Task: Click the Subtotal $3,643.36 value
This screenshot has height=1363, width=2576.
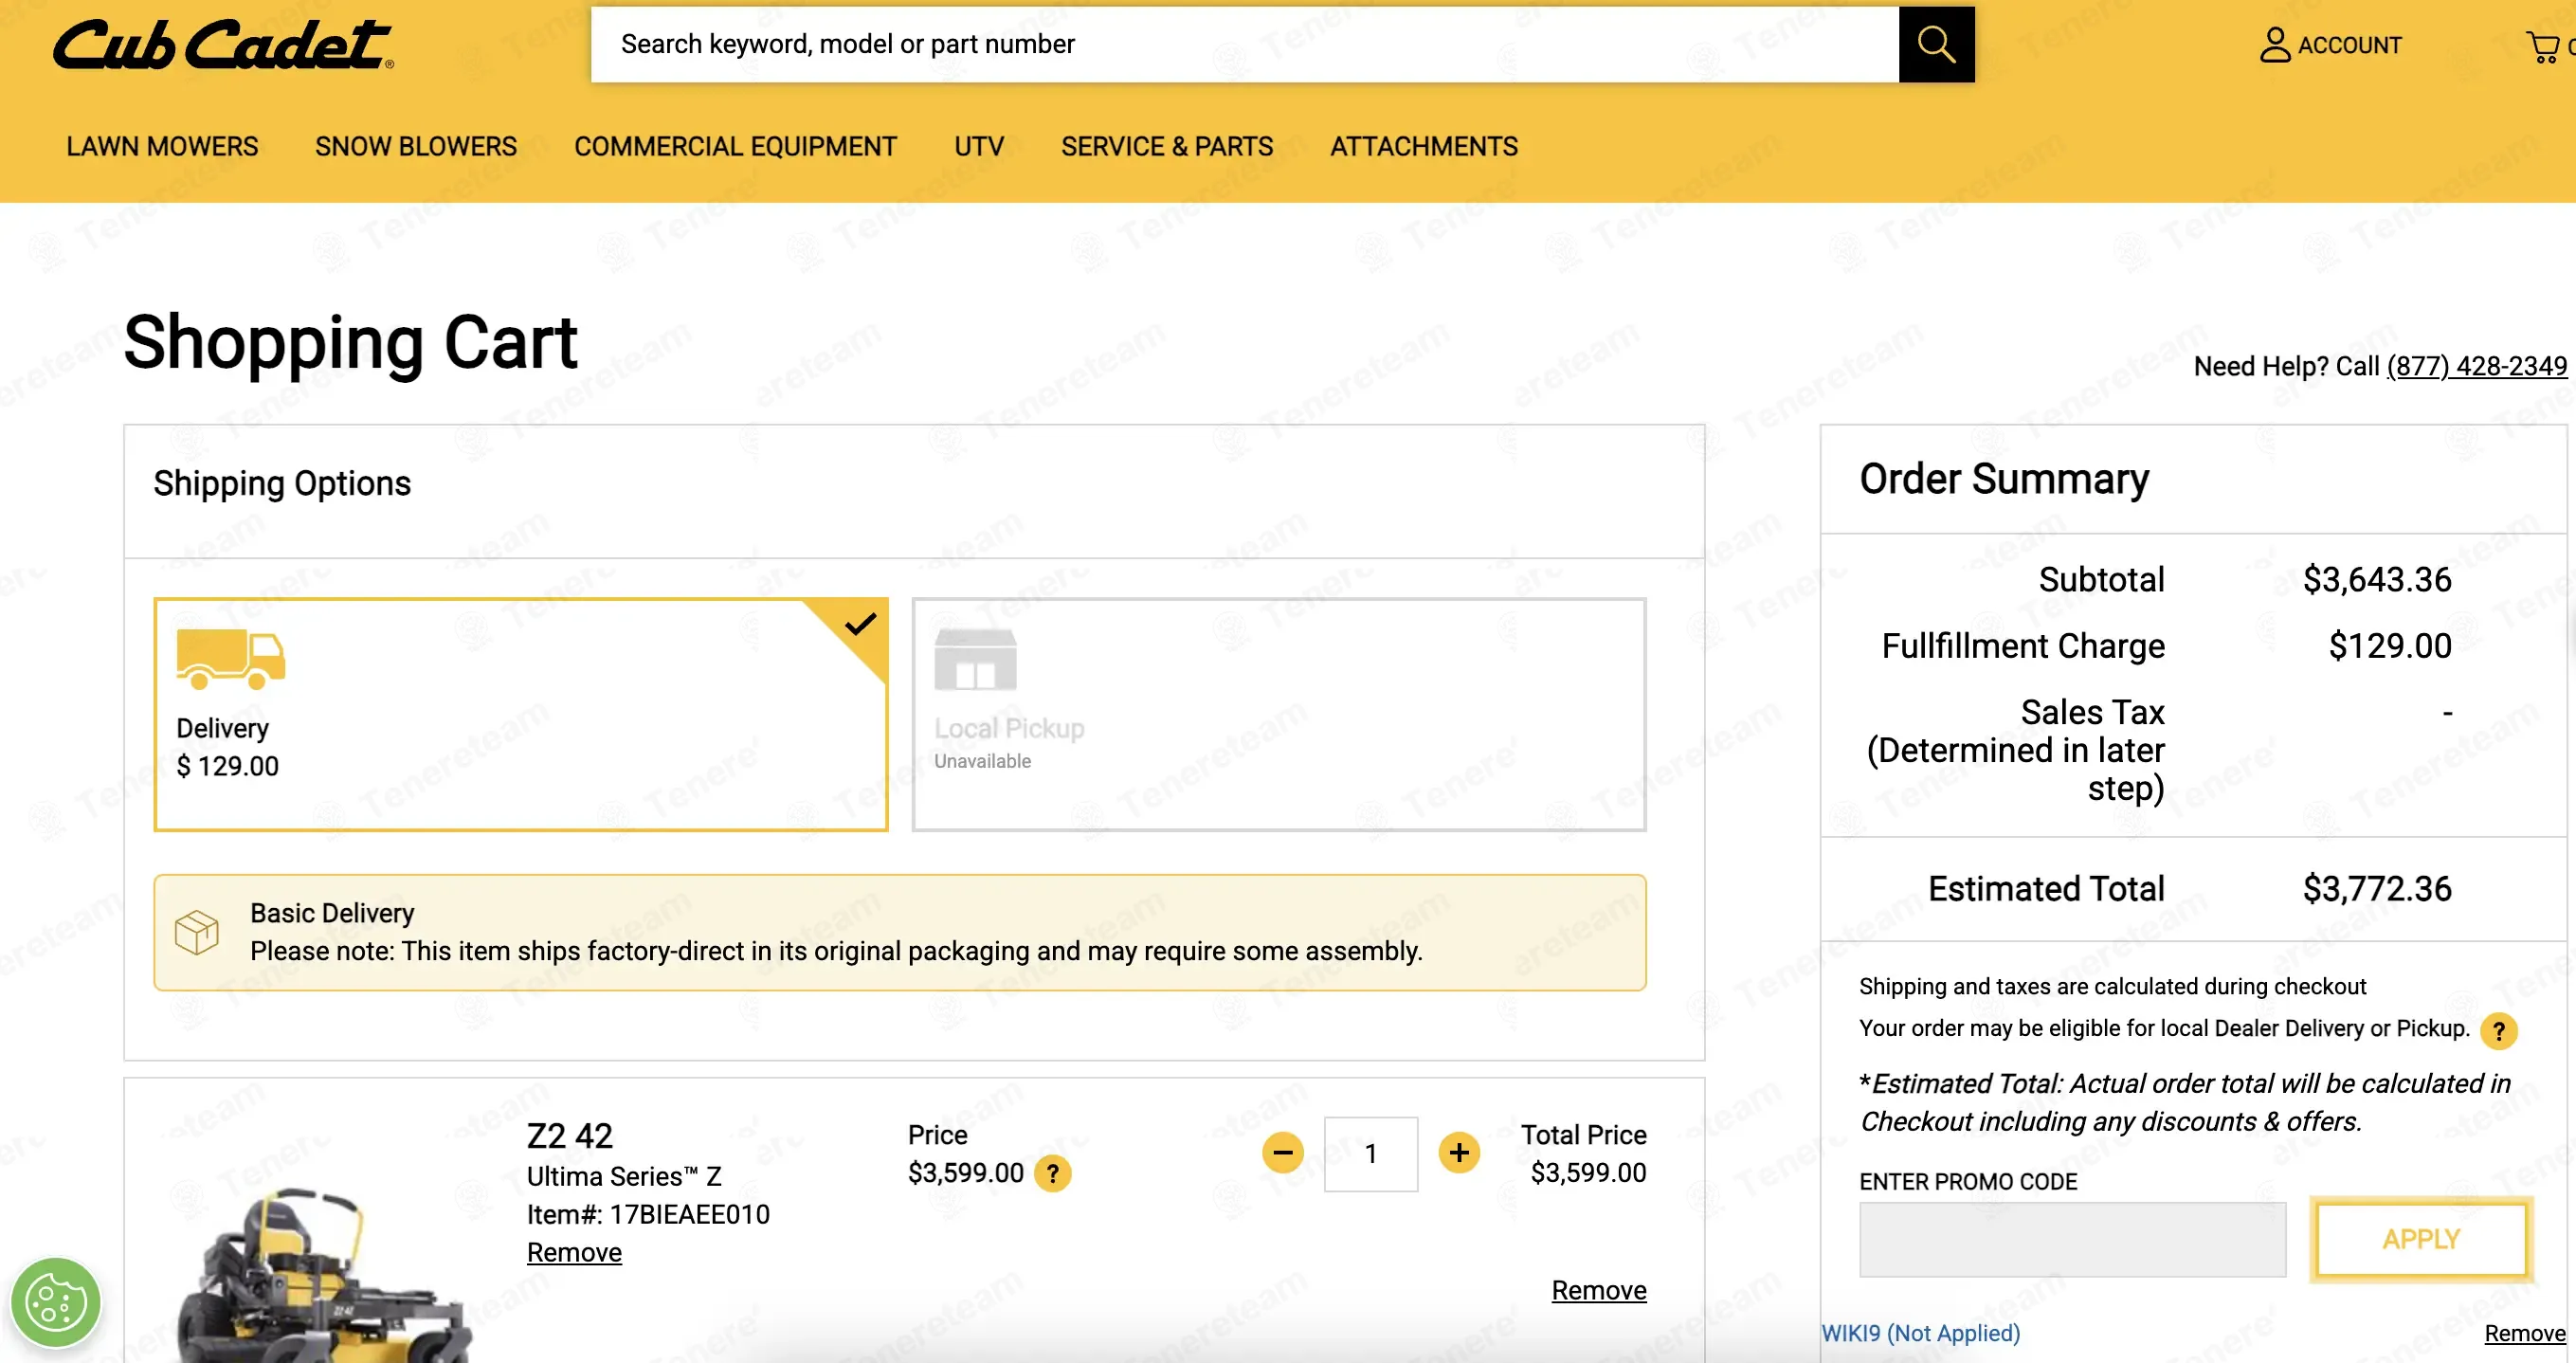Action: click(x=2377, y=579)
